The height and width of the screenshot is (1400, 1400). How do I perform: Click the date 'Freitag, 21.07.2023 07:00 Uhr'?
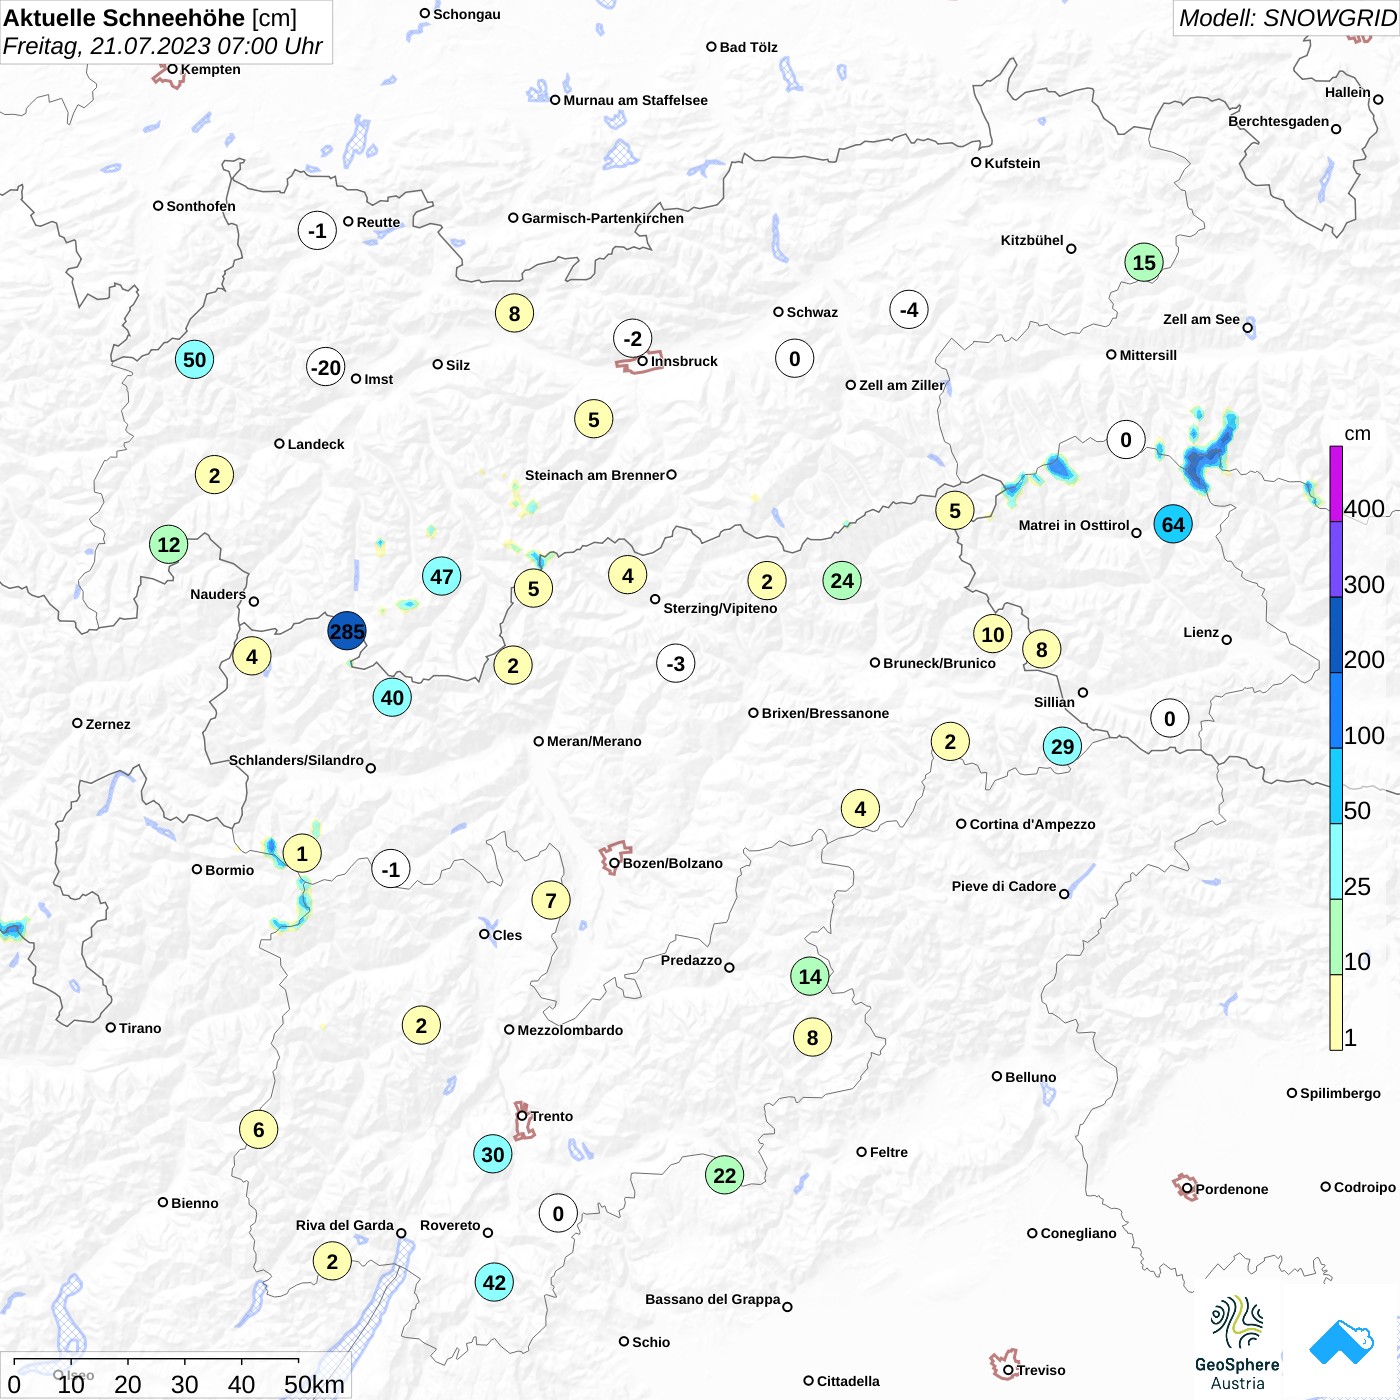pos(163,46)
